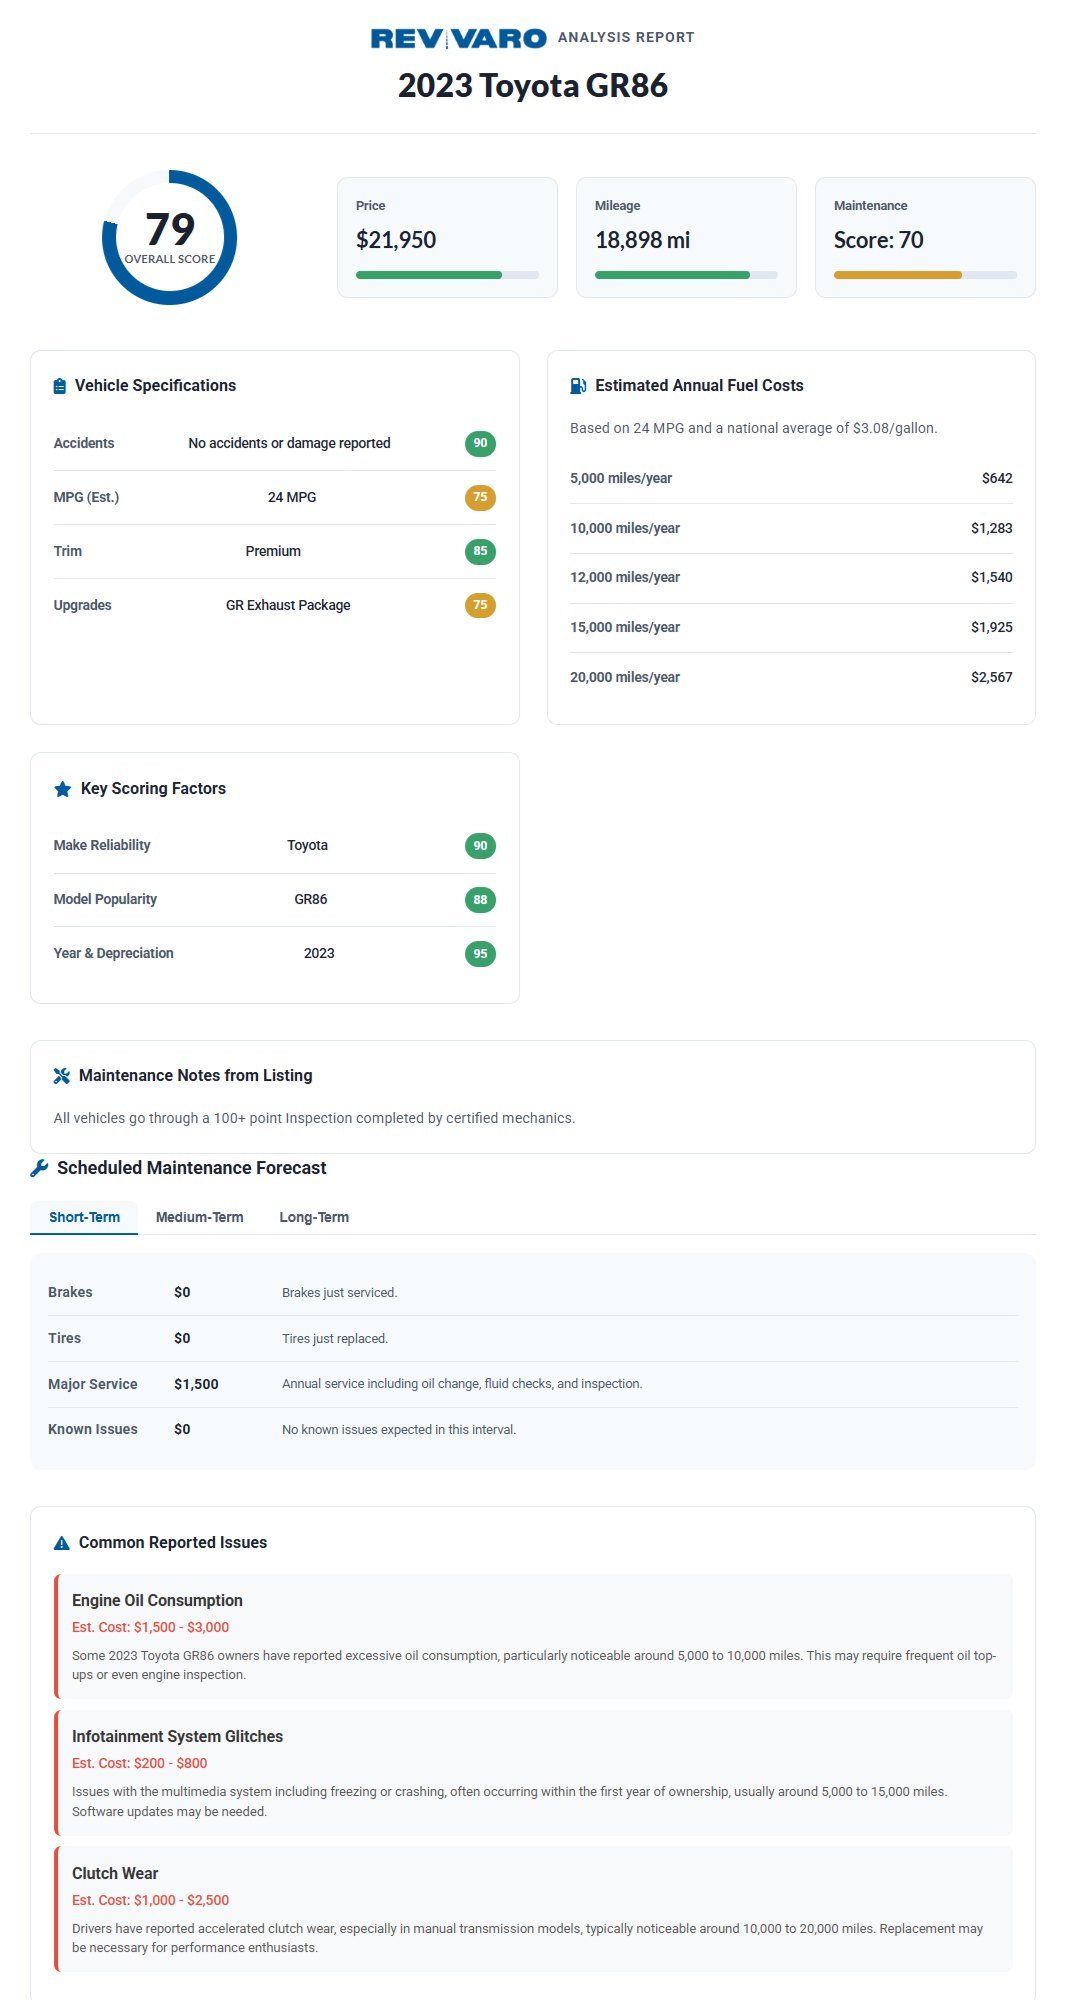
Task: Click the RevVaro logo
Action: (x=458, y=38)
